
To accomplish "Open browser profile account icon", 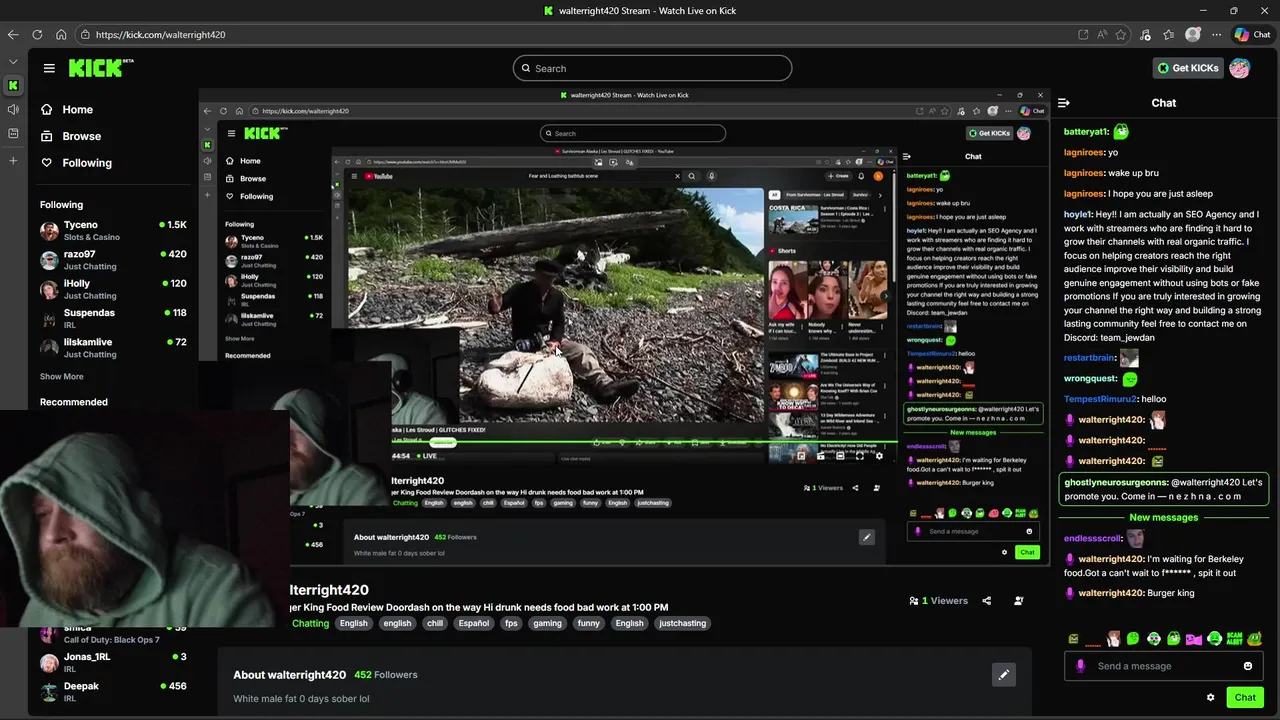I will [1193, 34].
